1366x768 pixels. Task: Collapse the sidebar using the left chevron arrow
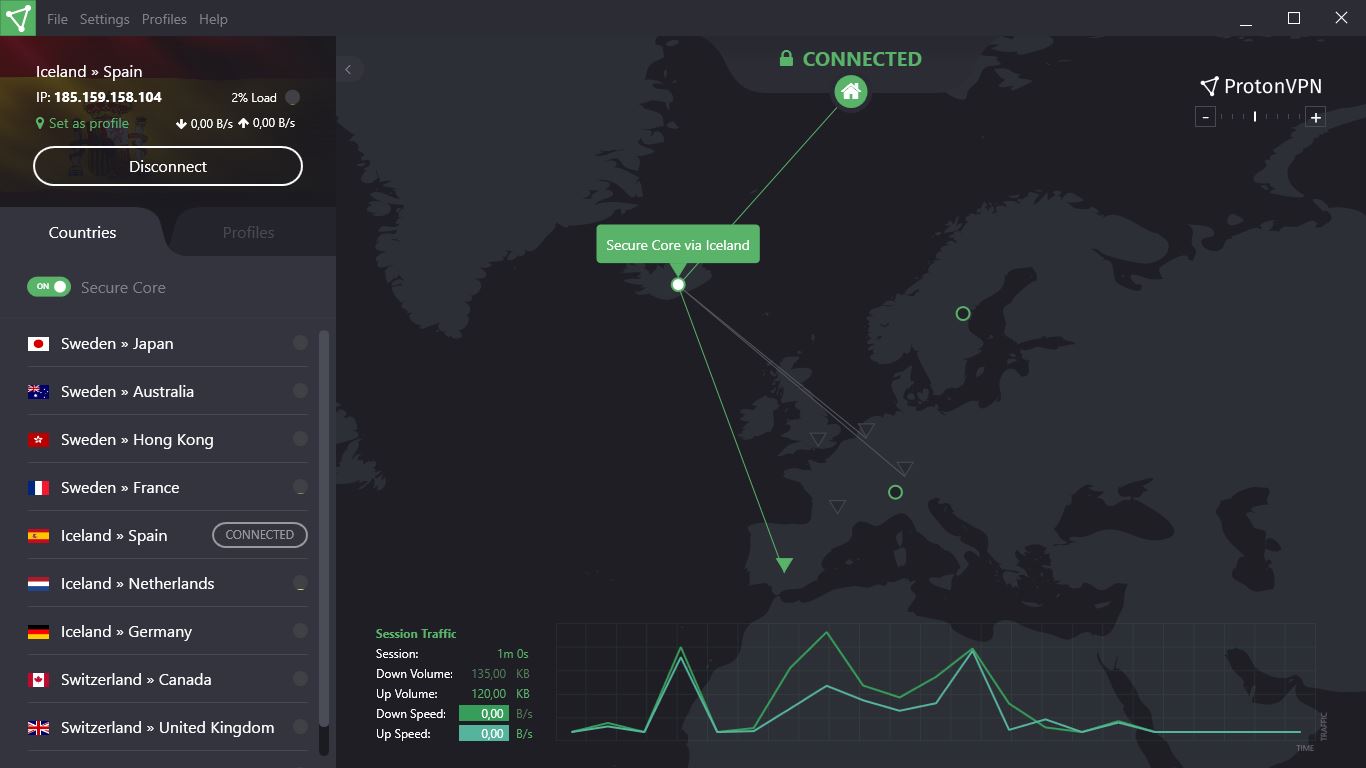[349, 69]
